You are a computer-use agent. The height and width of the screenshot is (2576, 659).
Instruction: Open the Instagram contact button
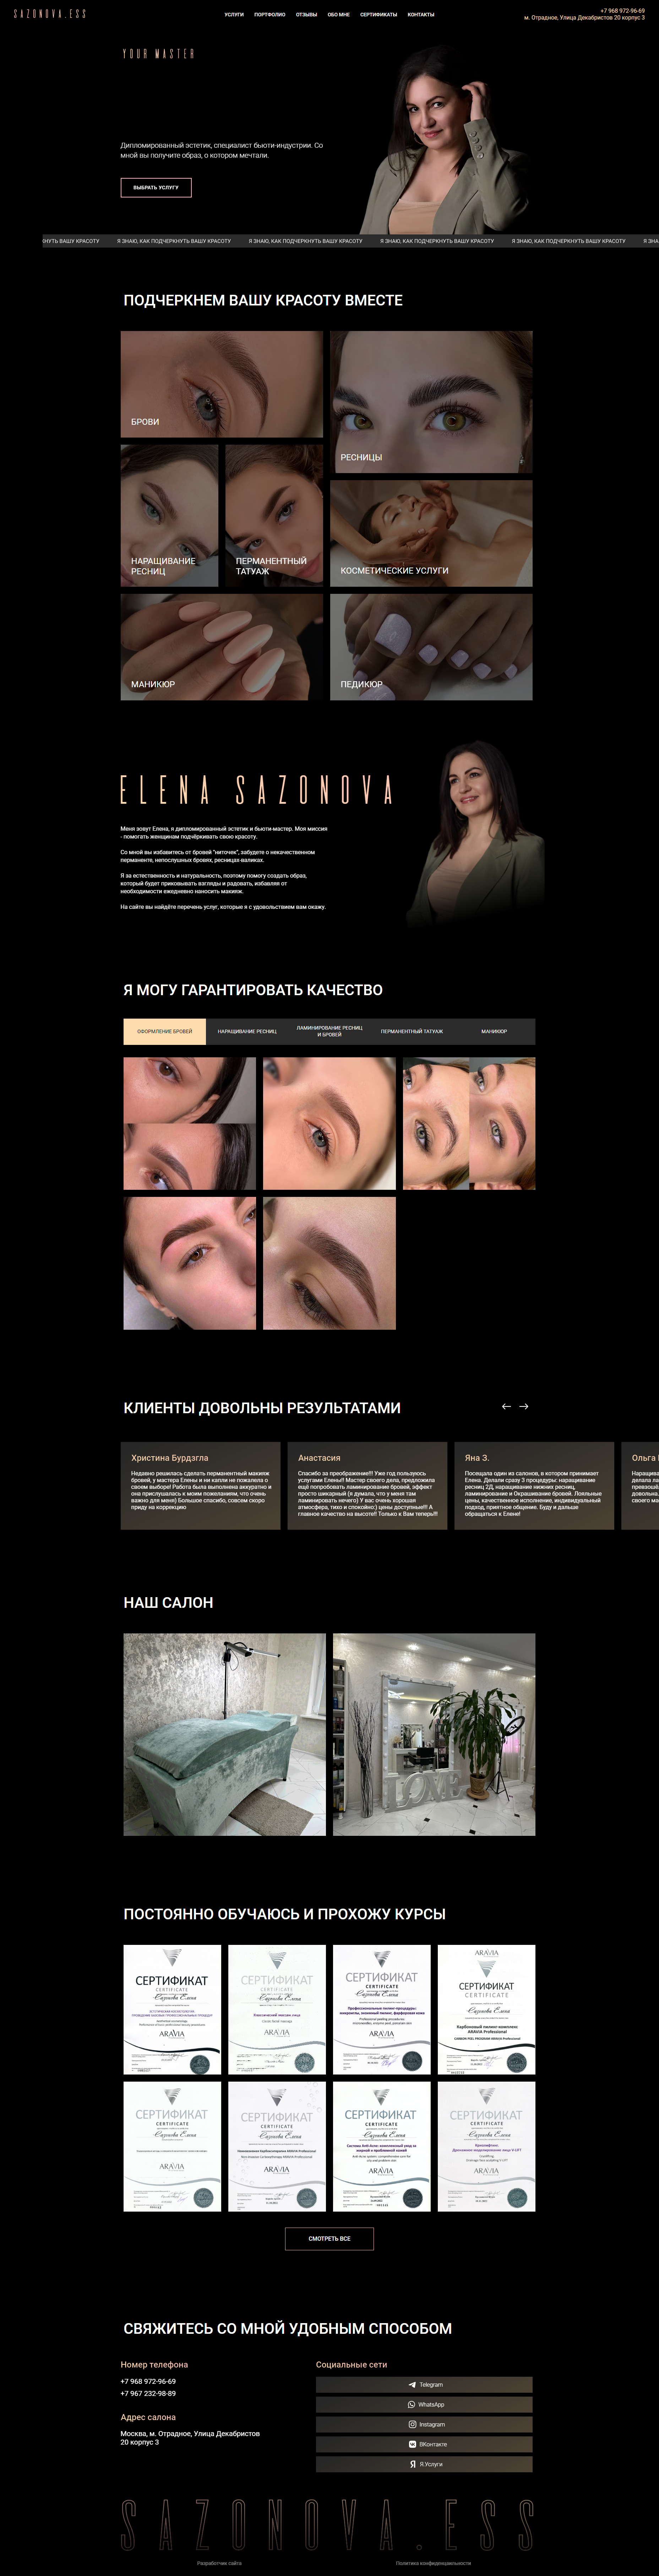424,2424
